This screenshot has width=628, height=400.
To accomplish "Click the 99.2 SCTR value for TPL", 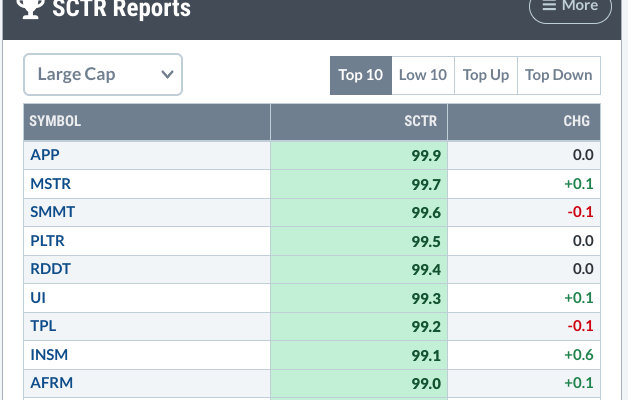I will 426,327.
